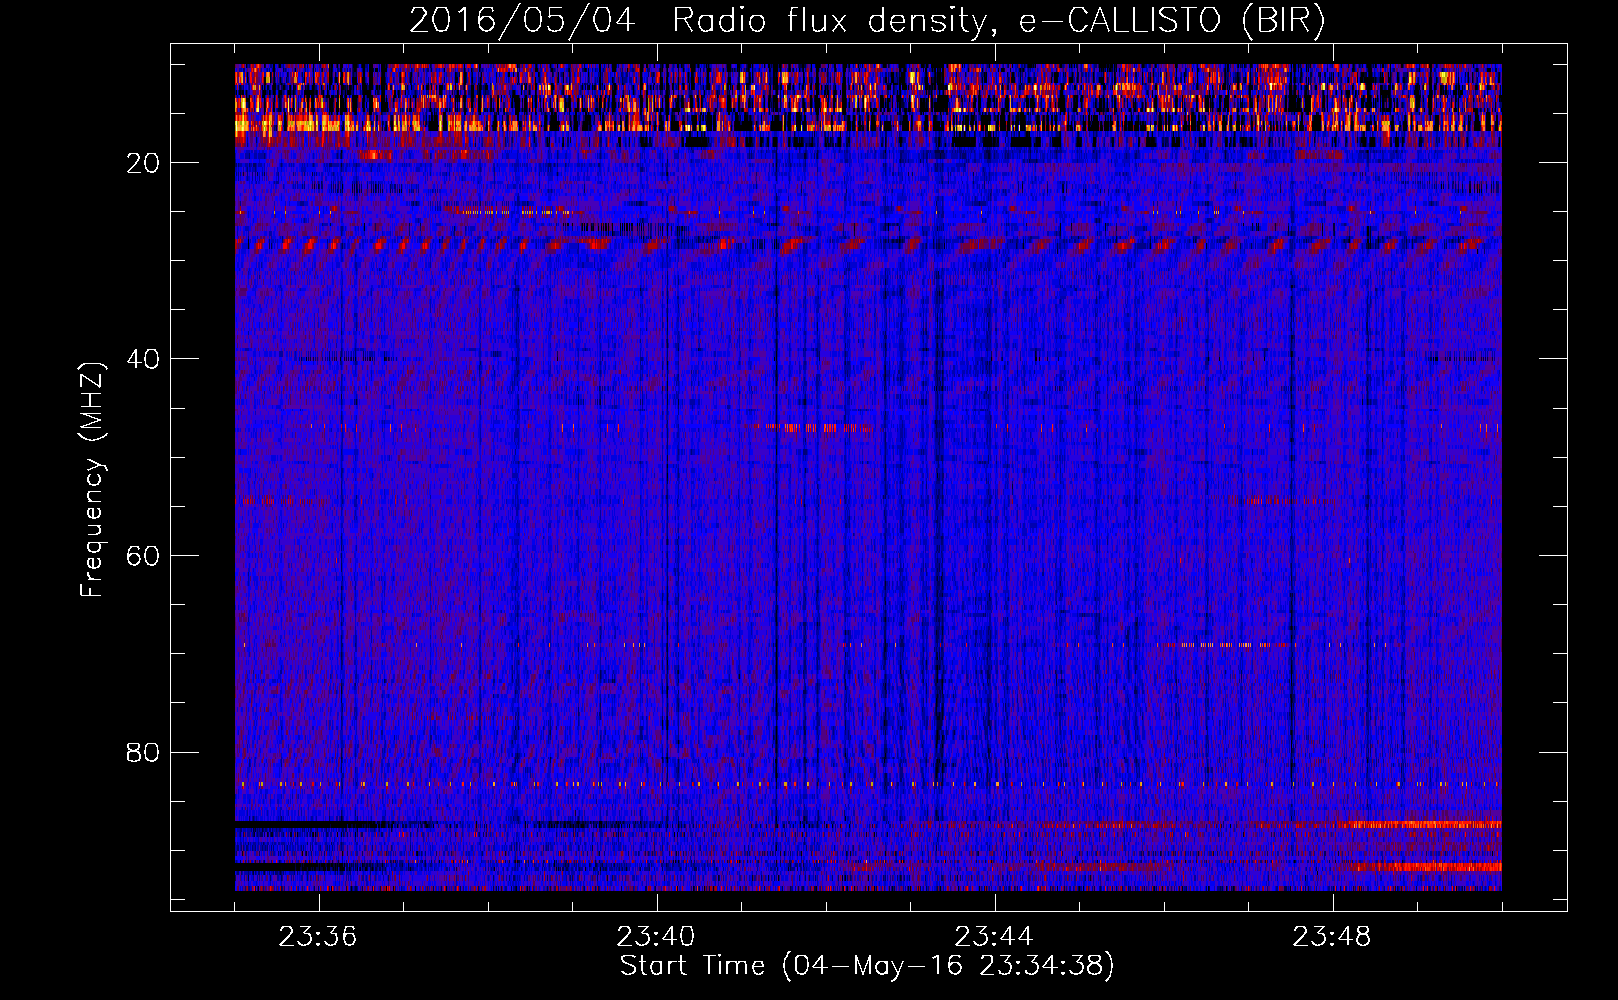Click the 80 MHz frequency tick label

pos(144,752)
